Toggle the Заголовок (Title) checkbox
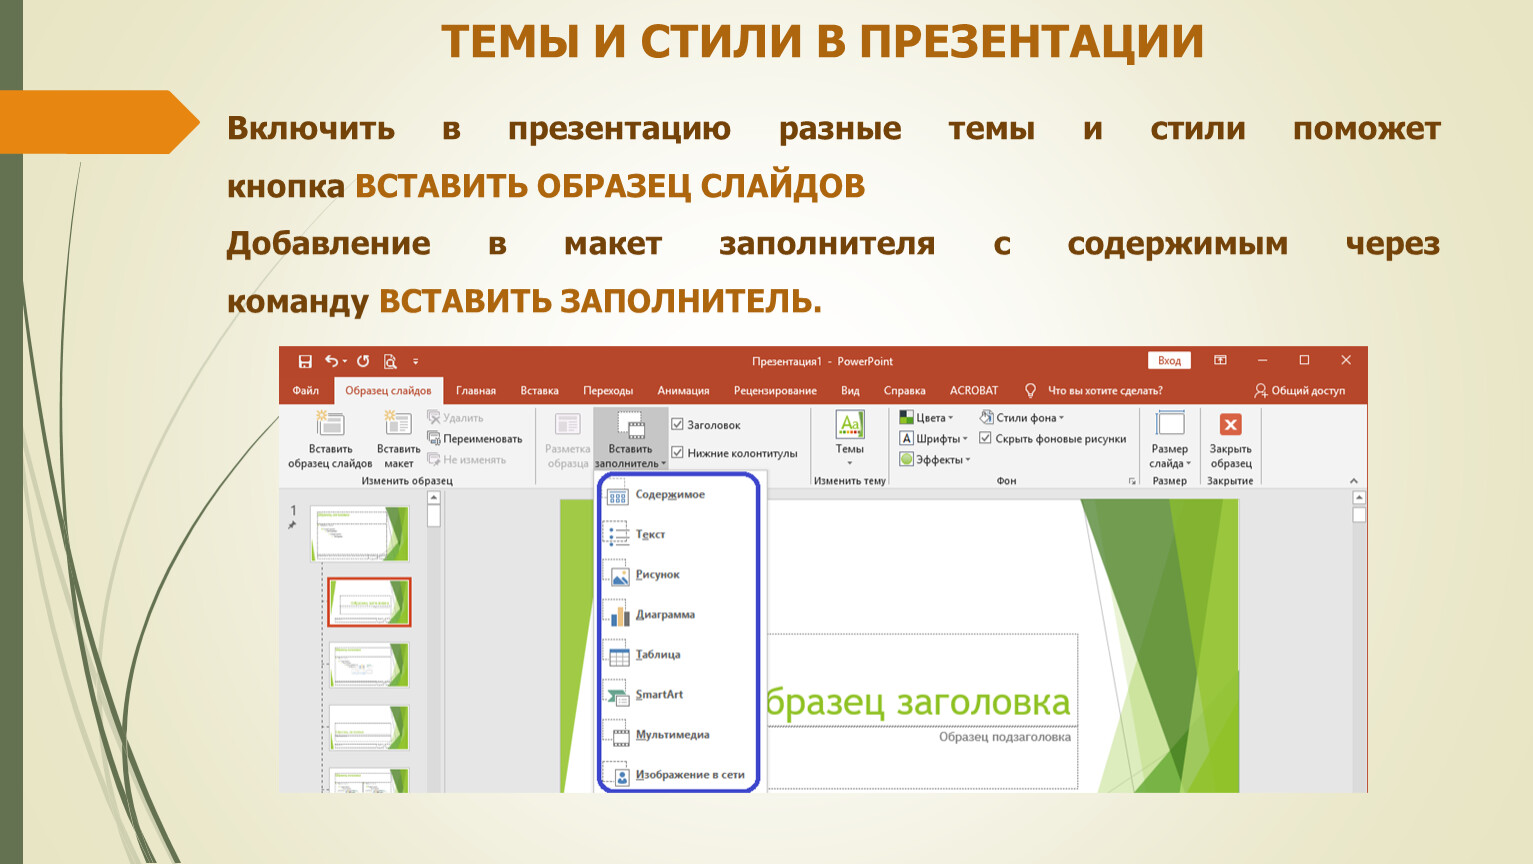 coord(678,425)
